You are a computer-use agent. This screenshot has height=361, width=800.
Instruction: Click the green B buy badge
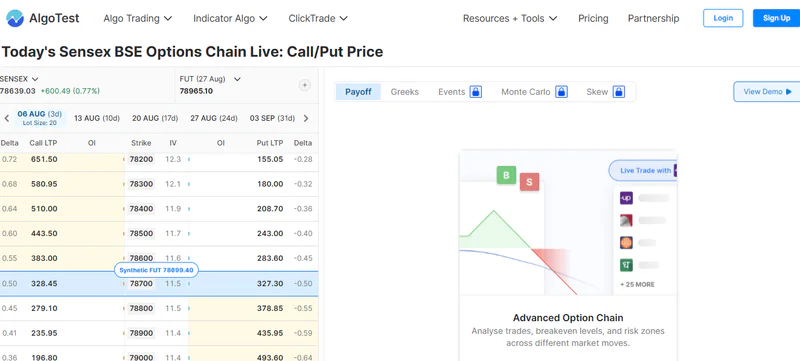click(506, 175)
